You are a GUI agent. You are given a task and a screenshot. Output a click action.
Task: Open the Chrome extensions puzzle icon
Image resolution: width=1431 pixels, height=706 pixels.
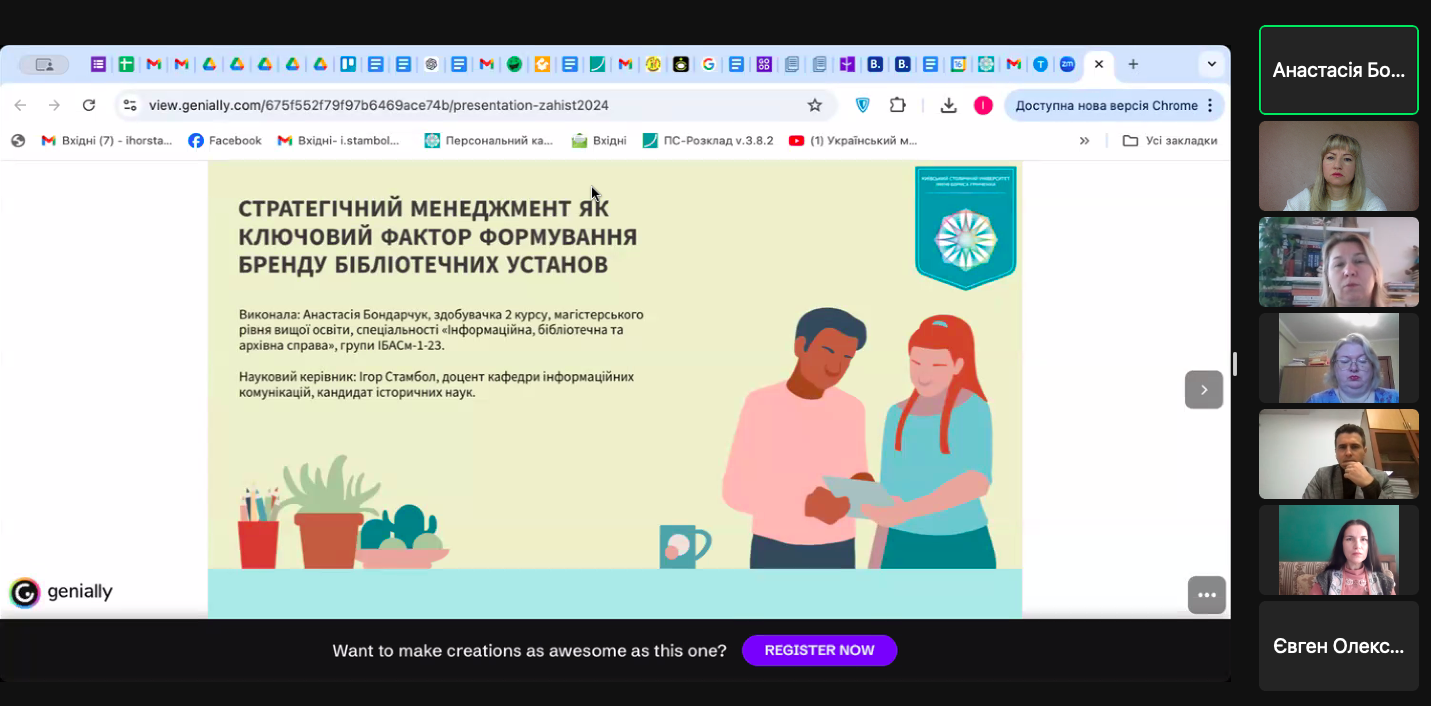pos(897,105)
